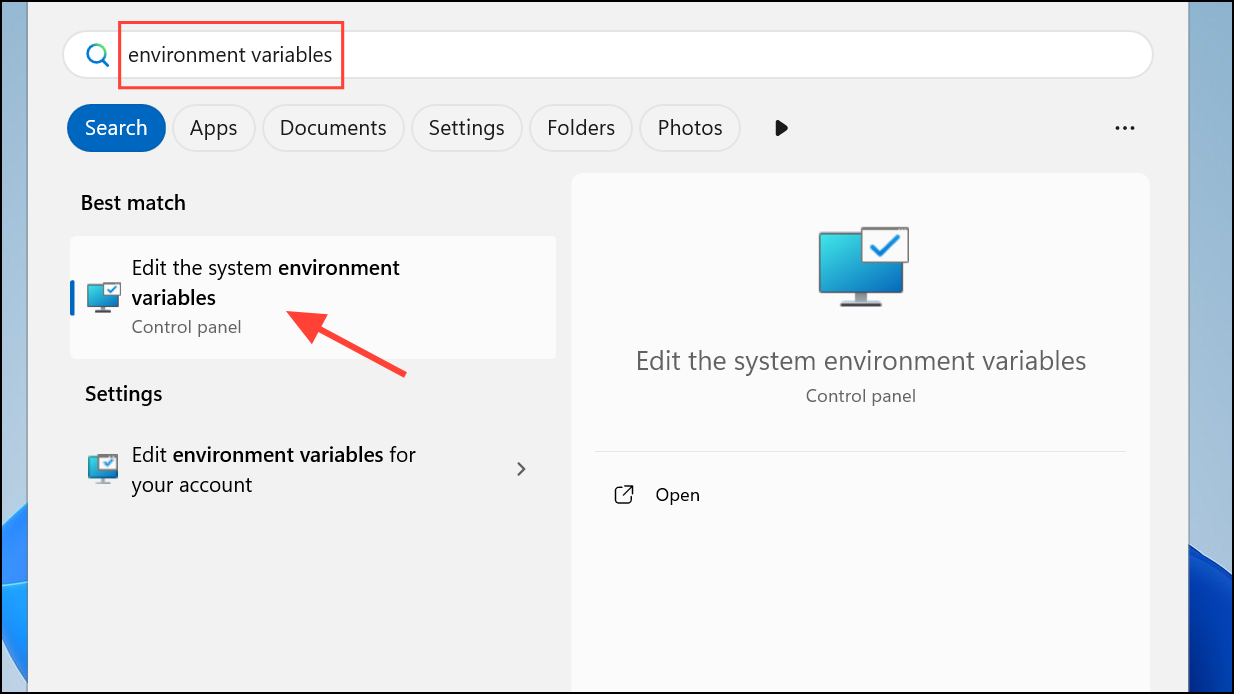Switch to the Apps filter tab

pyautogui.click(x=213, y=127)
